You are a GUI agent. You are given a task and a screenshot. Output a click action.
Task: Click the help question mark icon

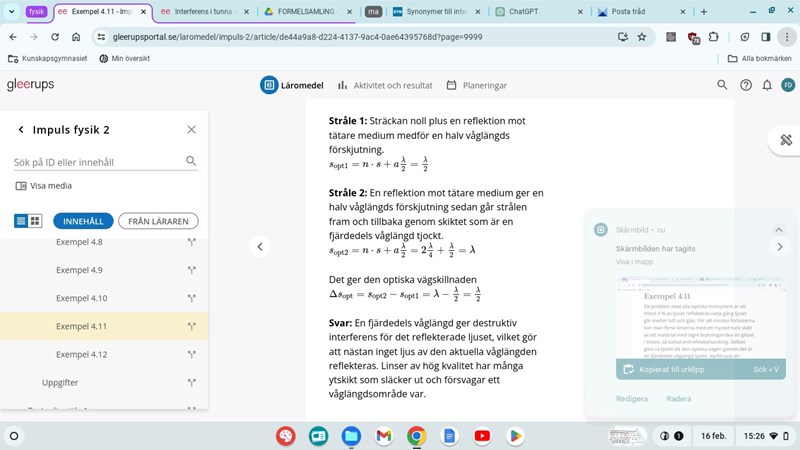745,85
